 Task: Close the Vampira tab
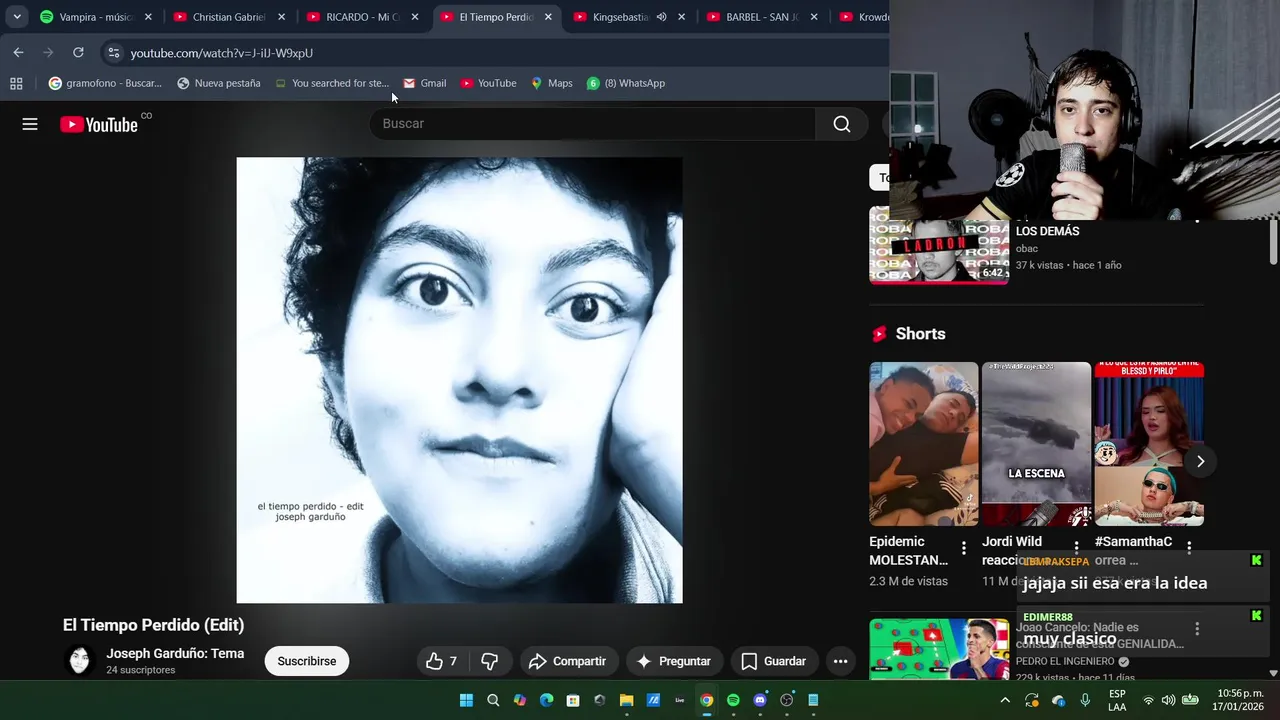pos(148,17)
